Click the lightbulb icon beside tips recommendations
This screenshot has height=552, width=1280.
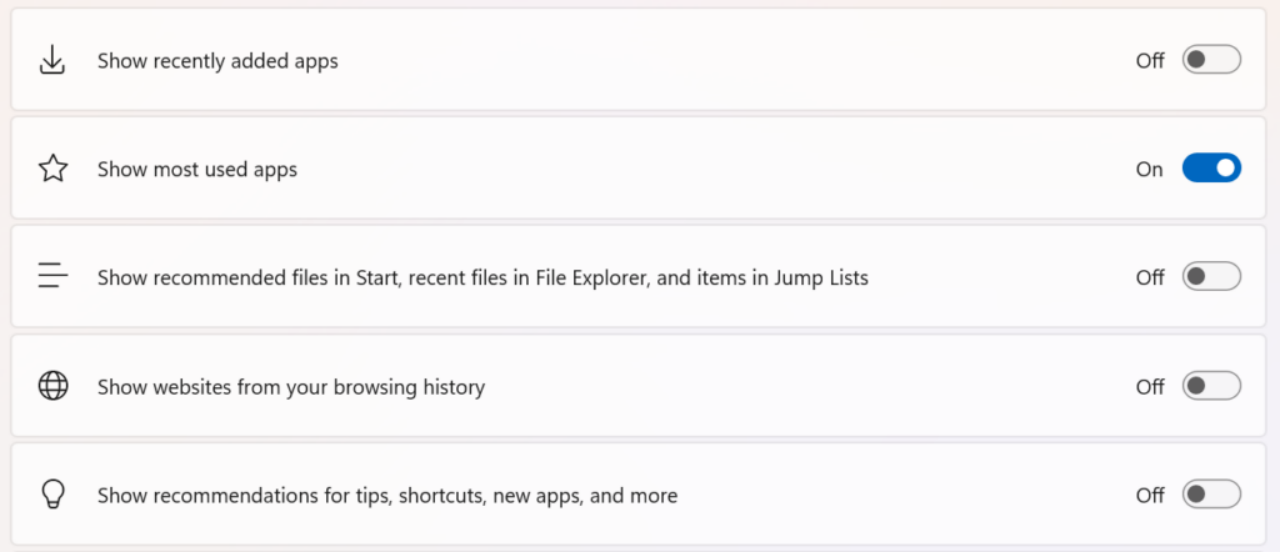52,494
